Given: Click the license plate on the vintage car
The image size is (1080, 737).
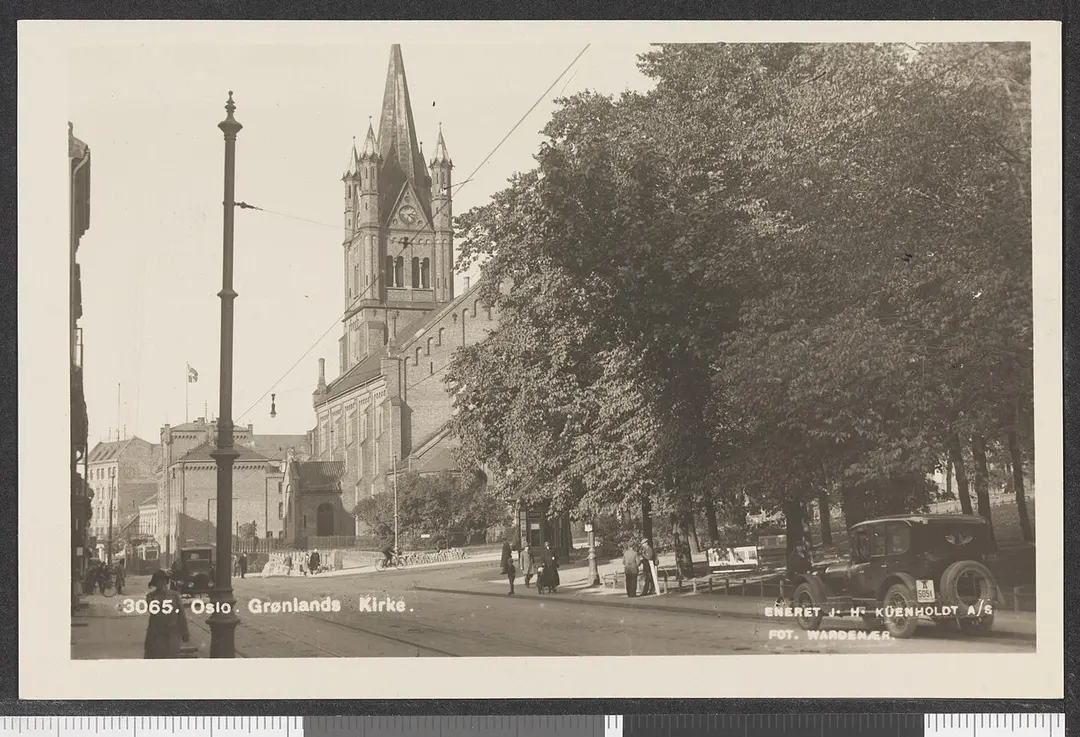Looking at the screenshot, I should (924, 592).
